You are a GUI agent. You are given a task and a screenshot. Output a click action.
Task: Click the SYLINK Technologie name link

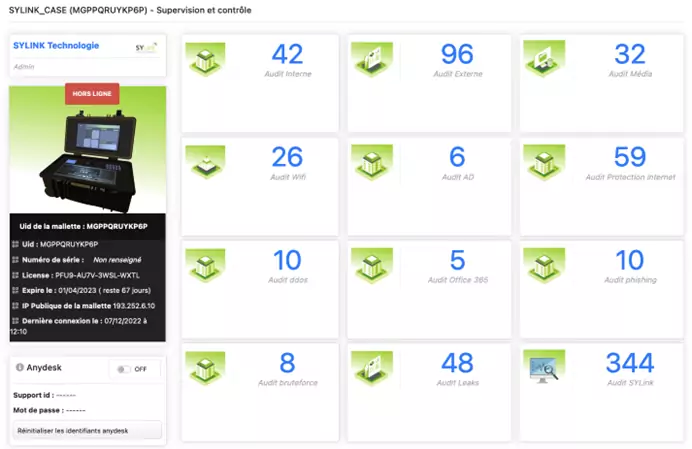(x=56, y=46)
